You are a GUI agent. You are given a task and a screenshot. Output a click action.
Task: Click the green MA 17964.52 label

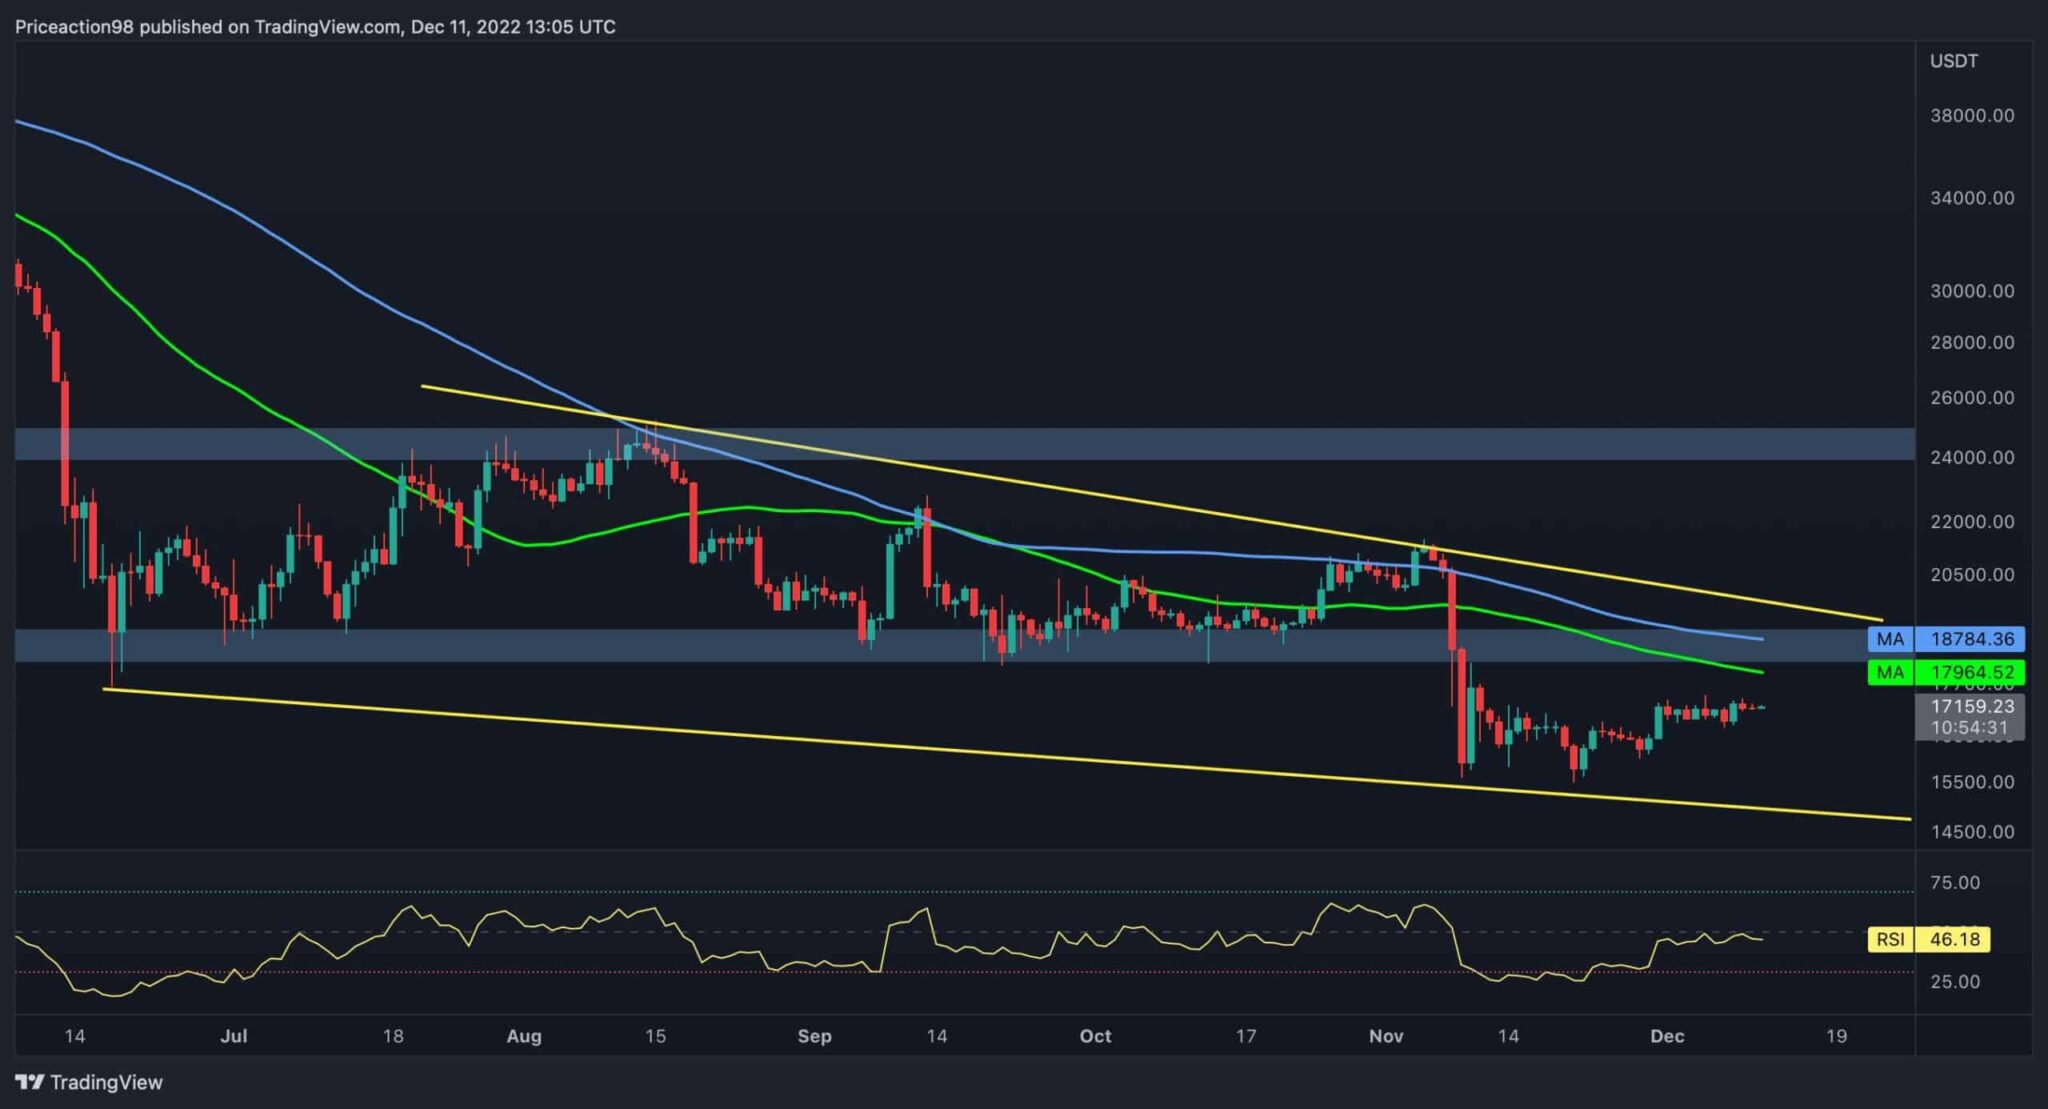(x=1945, y=672)
